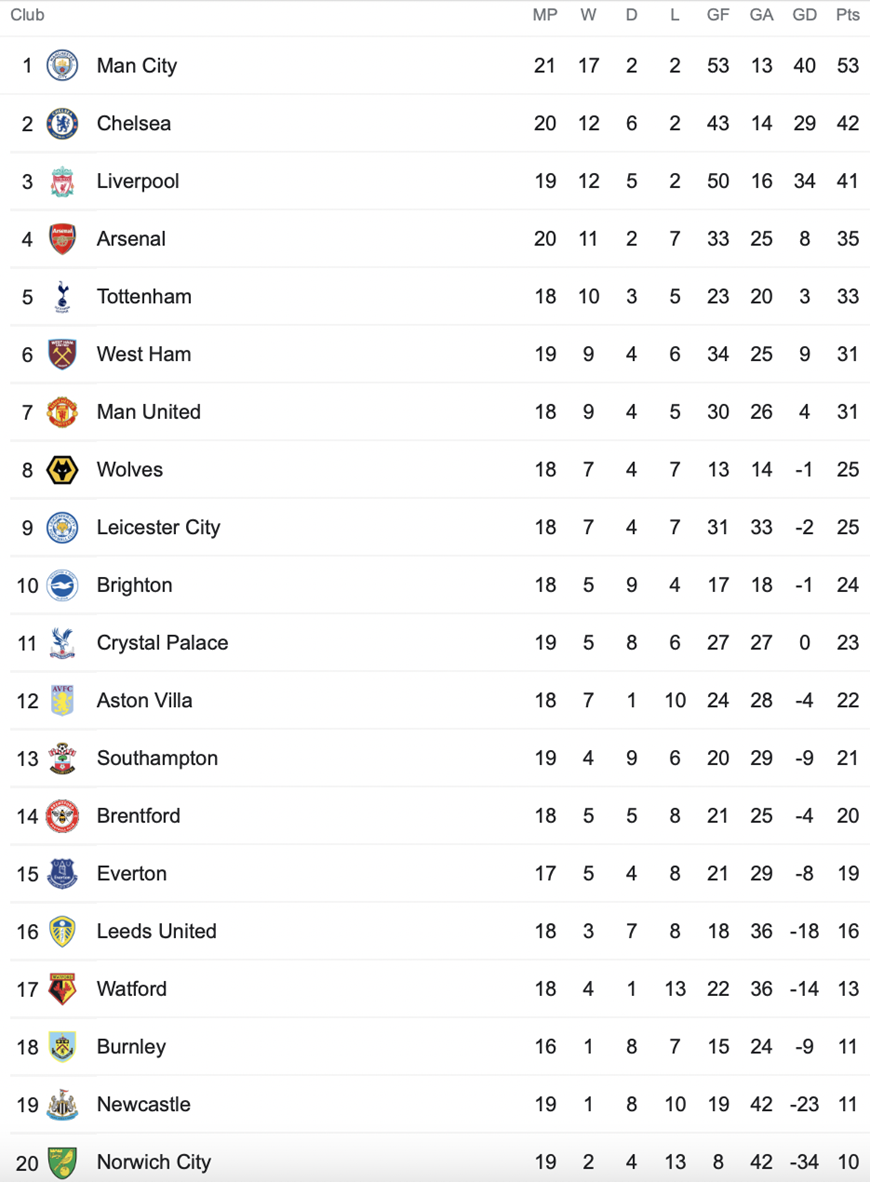Click the Newcastle club crest

click(x=63, y=1104)
